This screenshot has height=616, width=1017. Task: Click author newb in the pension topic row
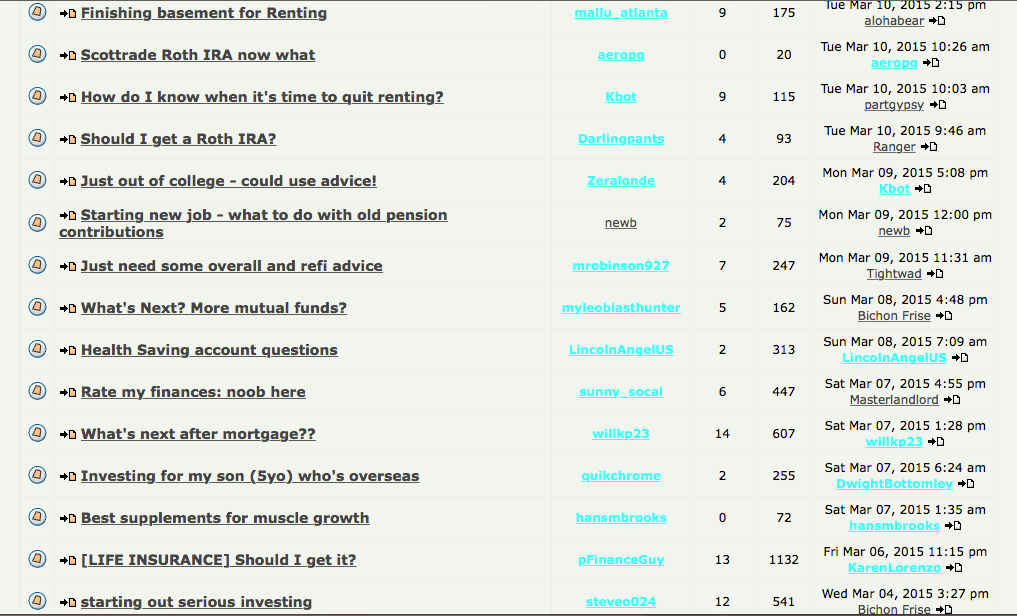click(x=621, y=223)
